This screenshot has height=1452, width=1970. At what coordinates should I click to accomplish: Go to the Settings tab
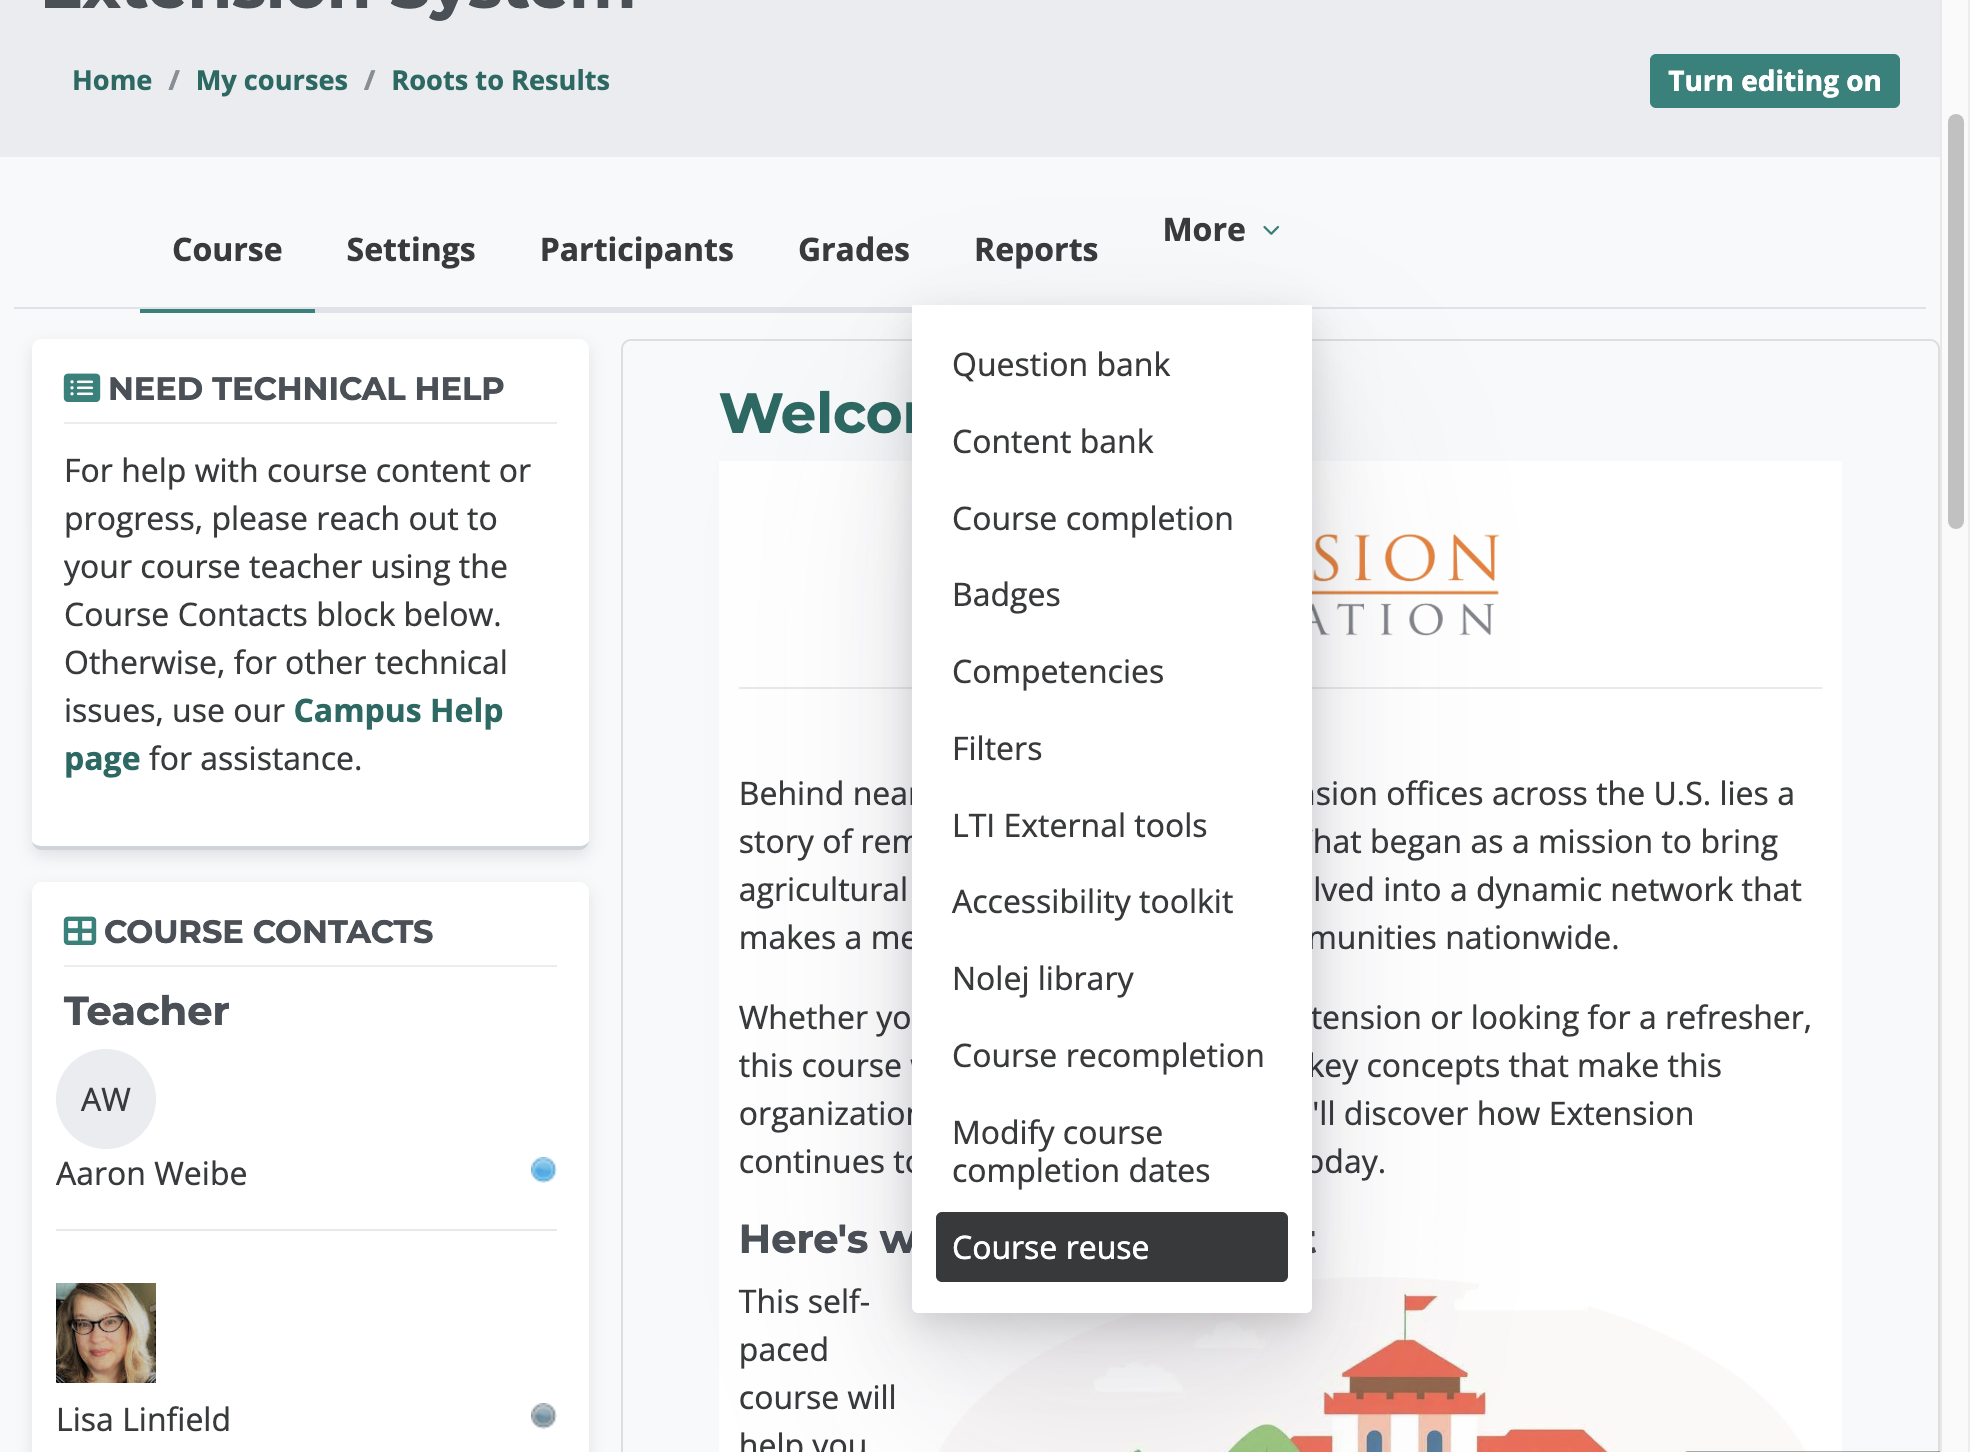411,249
